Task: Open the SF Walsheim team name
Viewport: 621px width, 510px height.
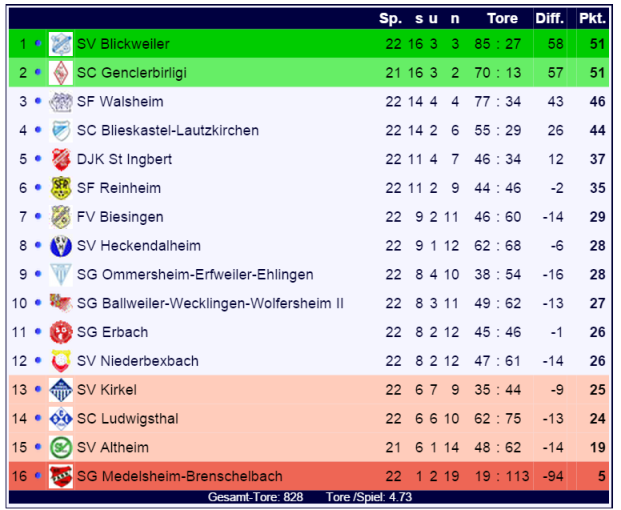Action: point(120,102)
